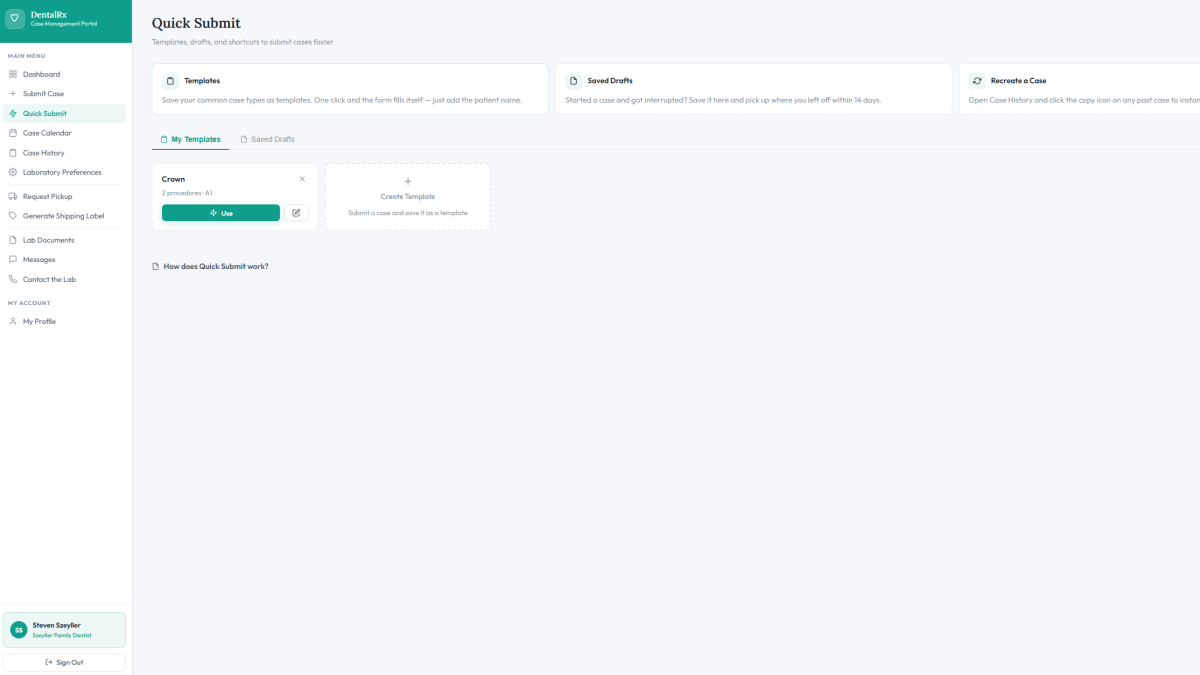Image resolution: width=1200 pixels, height=675 pixels.
Task: Click the truck icon beside Request Pickup
Action: click(13, 196)
